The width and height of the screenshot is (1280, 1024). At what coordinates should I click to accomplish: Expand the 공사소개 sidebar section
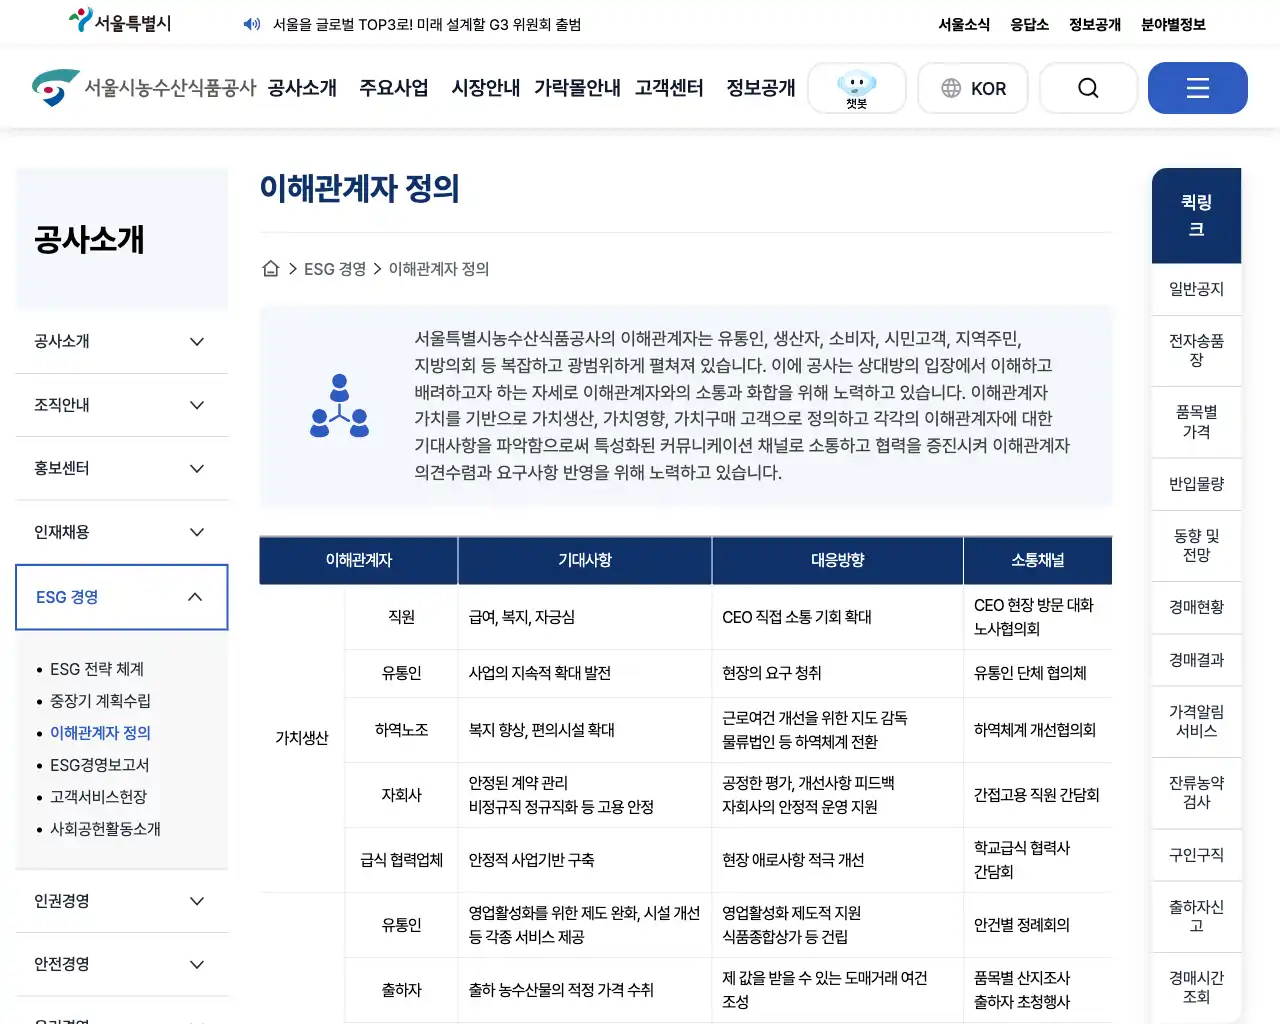[x=122, y=341]
